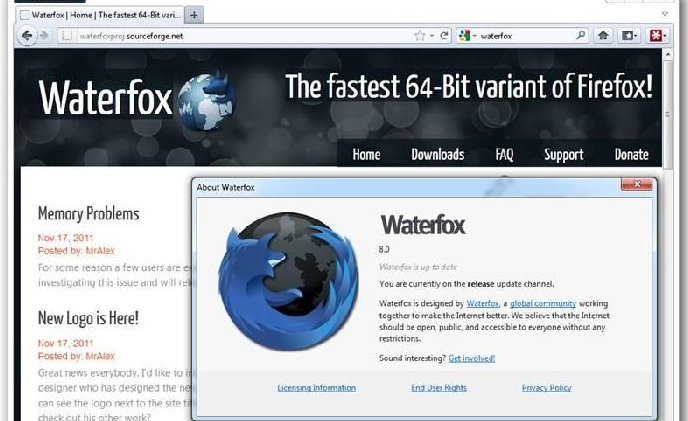Image resolution: width=688 pixels, height=421 pixels.
Task: Open the Home navigation menu item
Action: (366, 155)
